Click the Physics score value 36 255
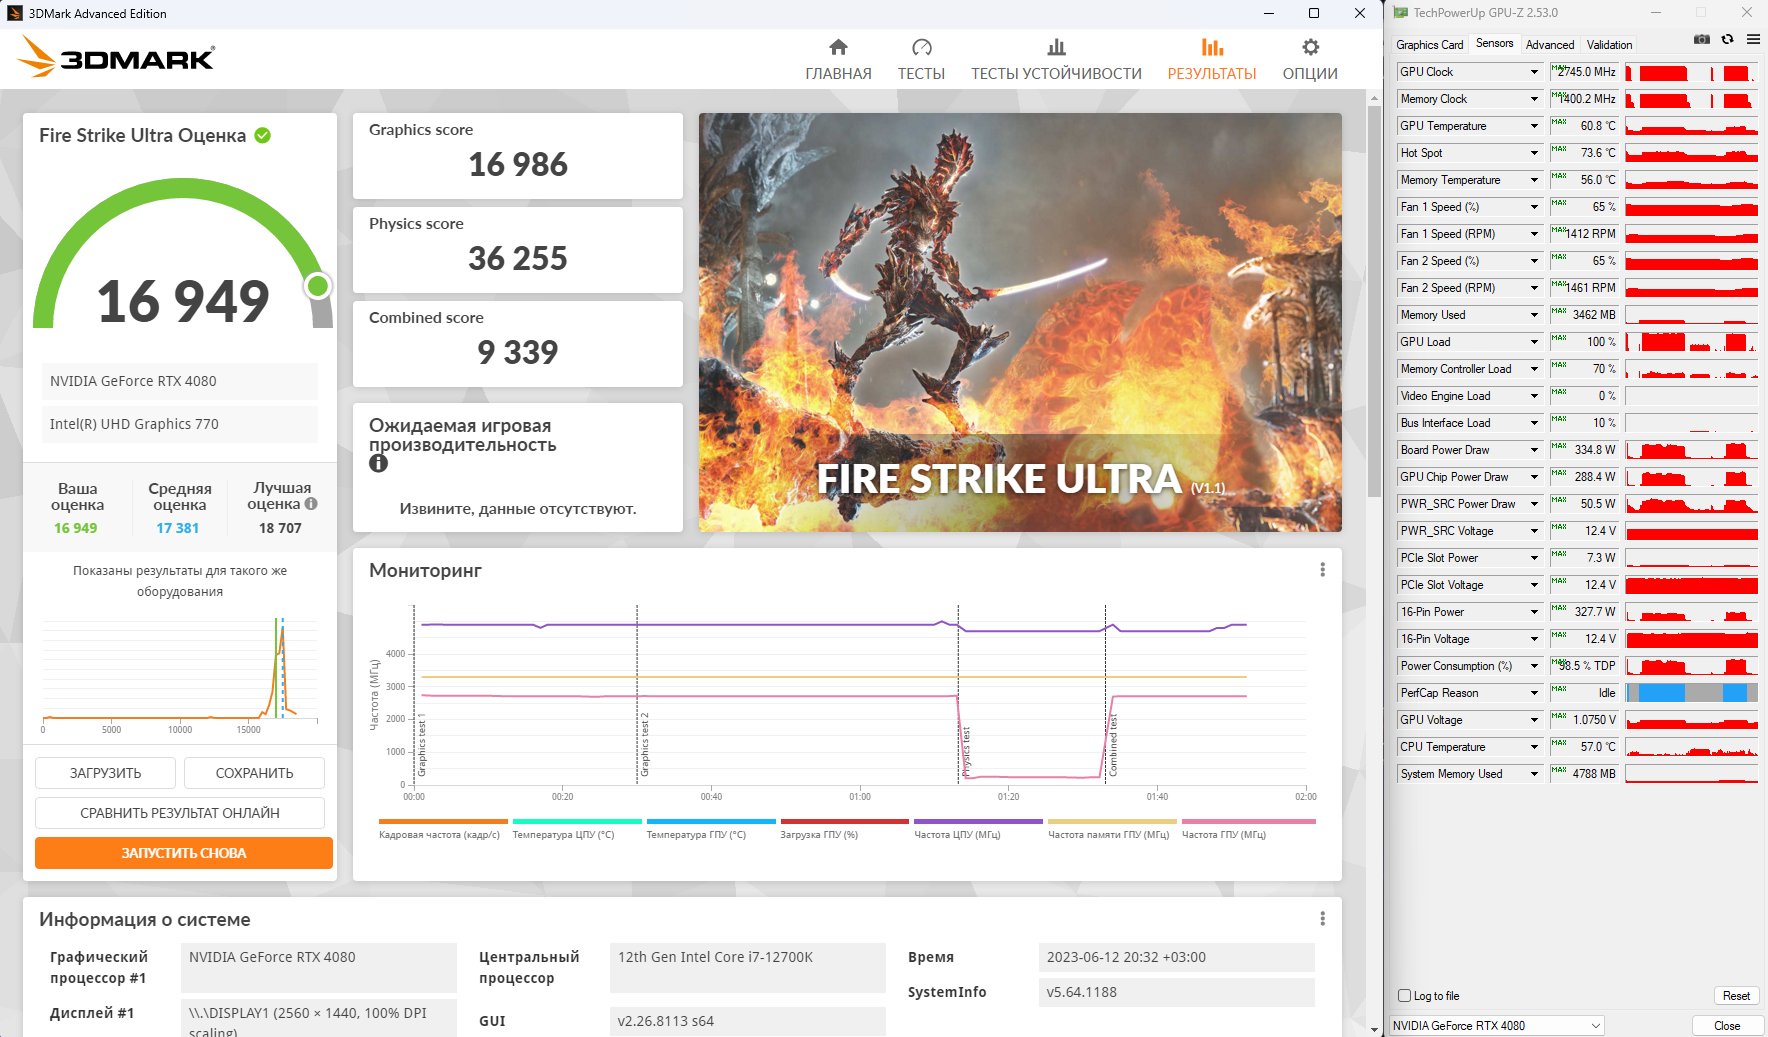 tap(518, 258)
